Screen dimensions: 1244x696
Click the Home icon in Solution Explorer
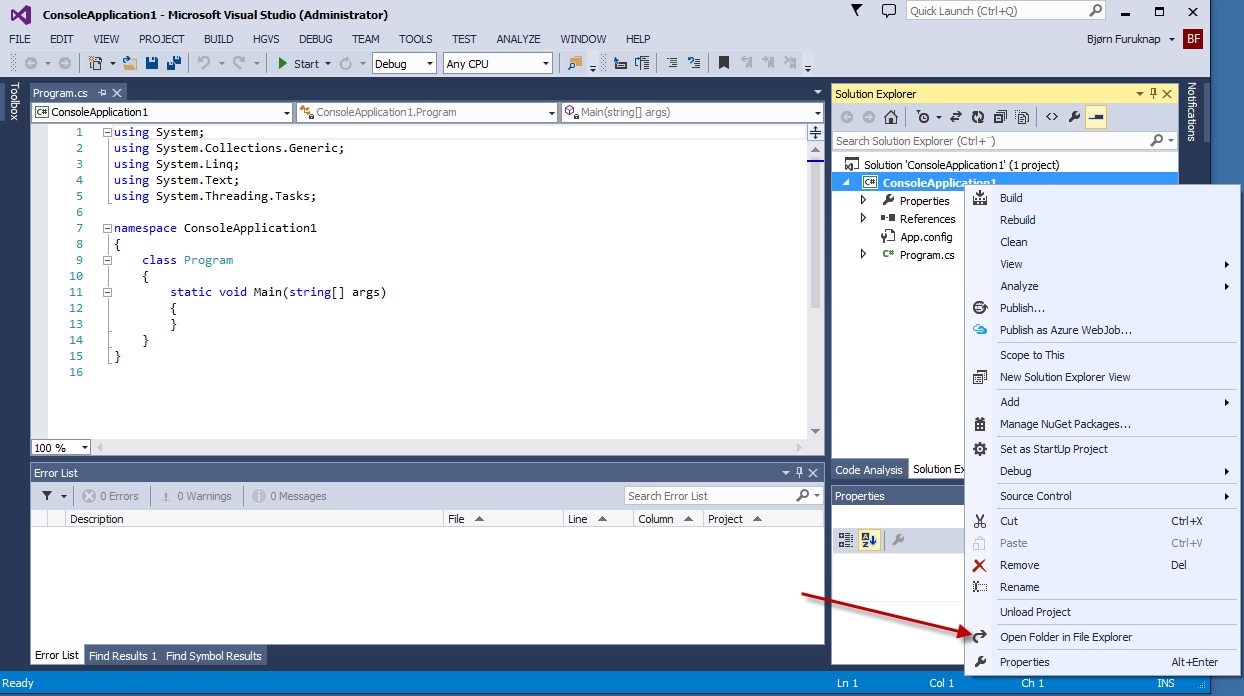[891, 117]
